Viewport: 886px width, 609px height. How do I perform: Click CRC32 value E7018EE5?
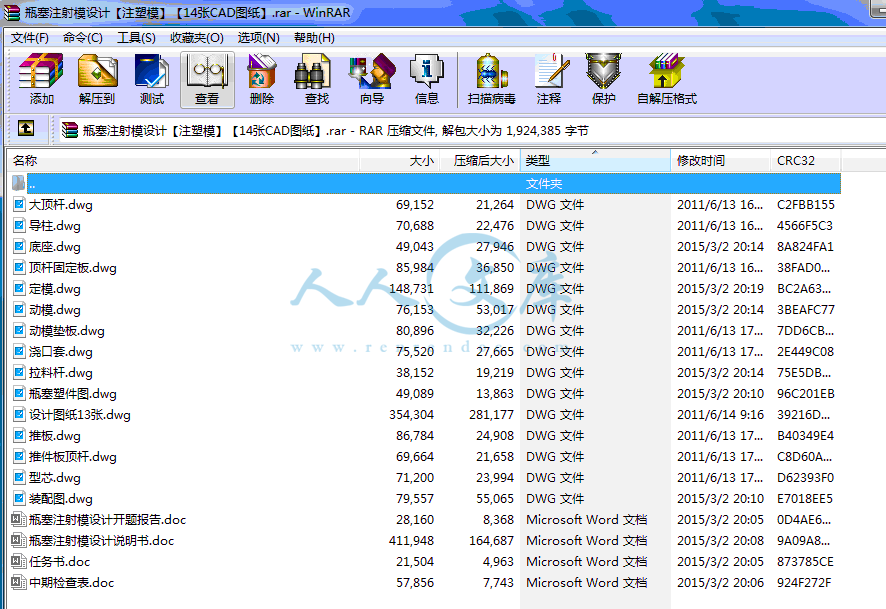[805, 498]
